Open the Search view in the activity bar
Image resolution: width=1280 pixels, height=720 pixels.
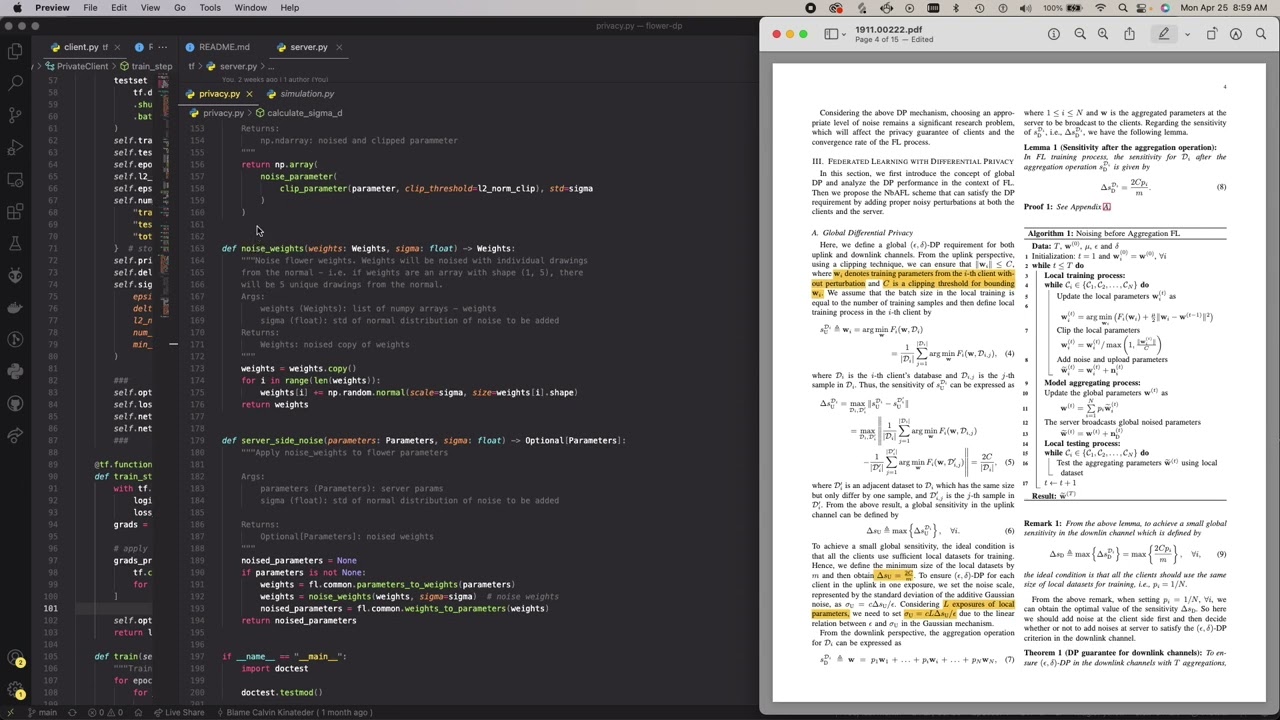(x=15, y=82)
